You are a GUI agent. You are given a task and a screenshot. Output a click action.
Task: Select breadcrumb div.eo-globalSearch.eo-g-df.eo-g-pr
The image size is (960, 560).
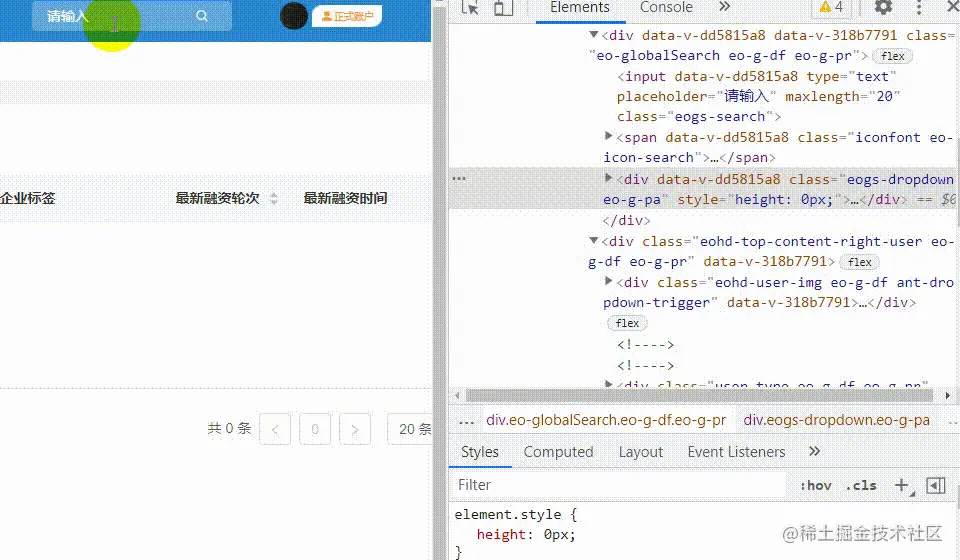point(606,420)
